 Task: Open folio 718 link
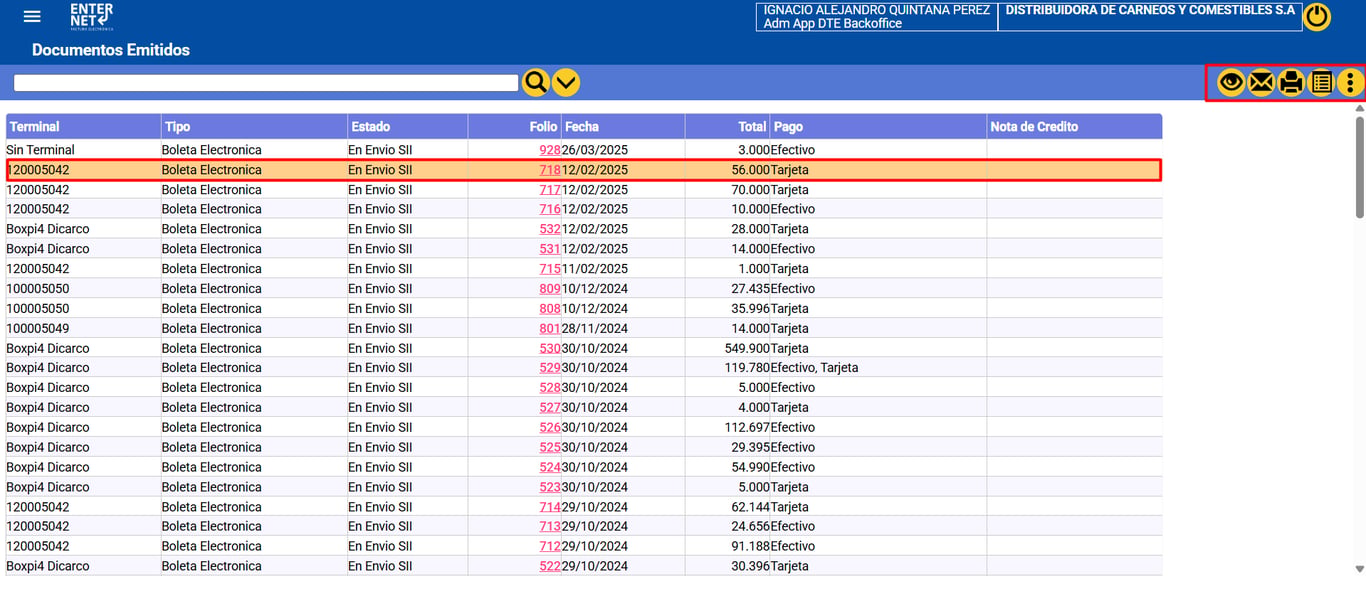[550, 170]
